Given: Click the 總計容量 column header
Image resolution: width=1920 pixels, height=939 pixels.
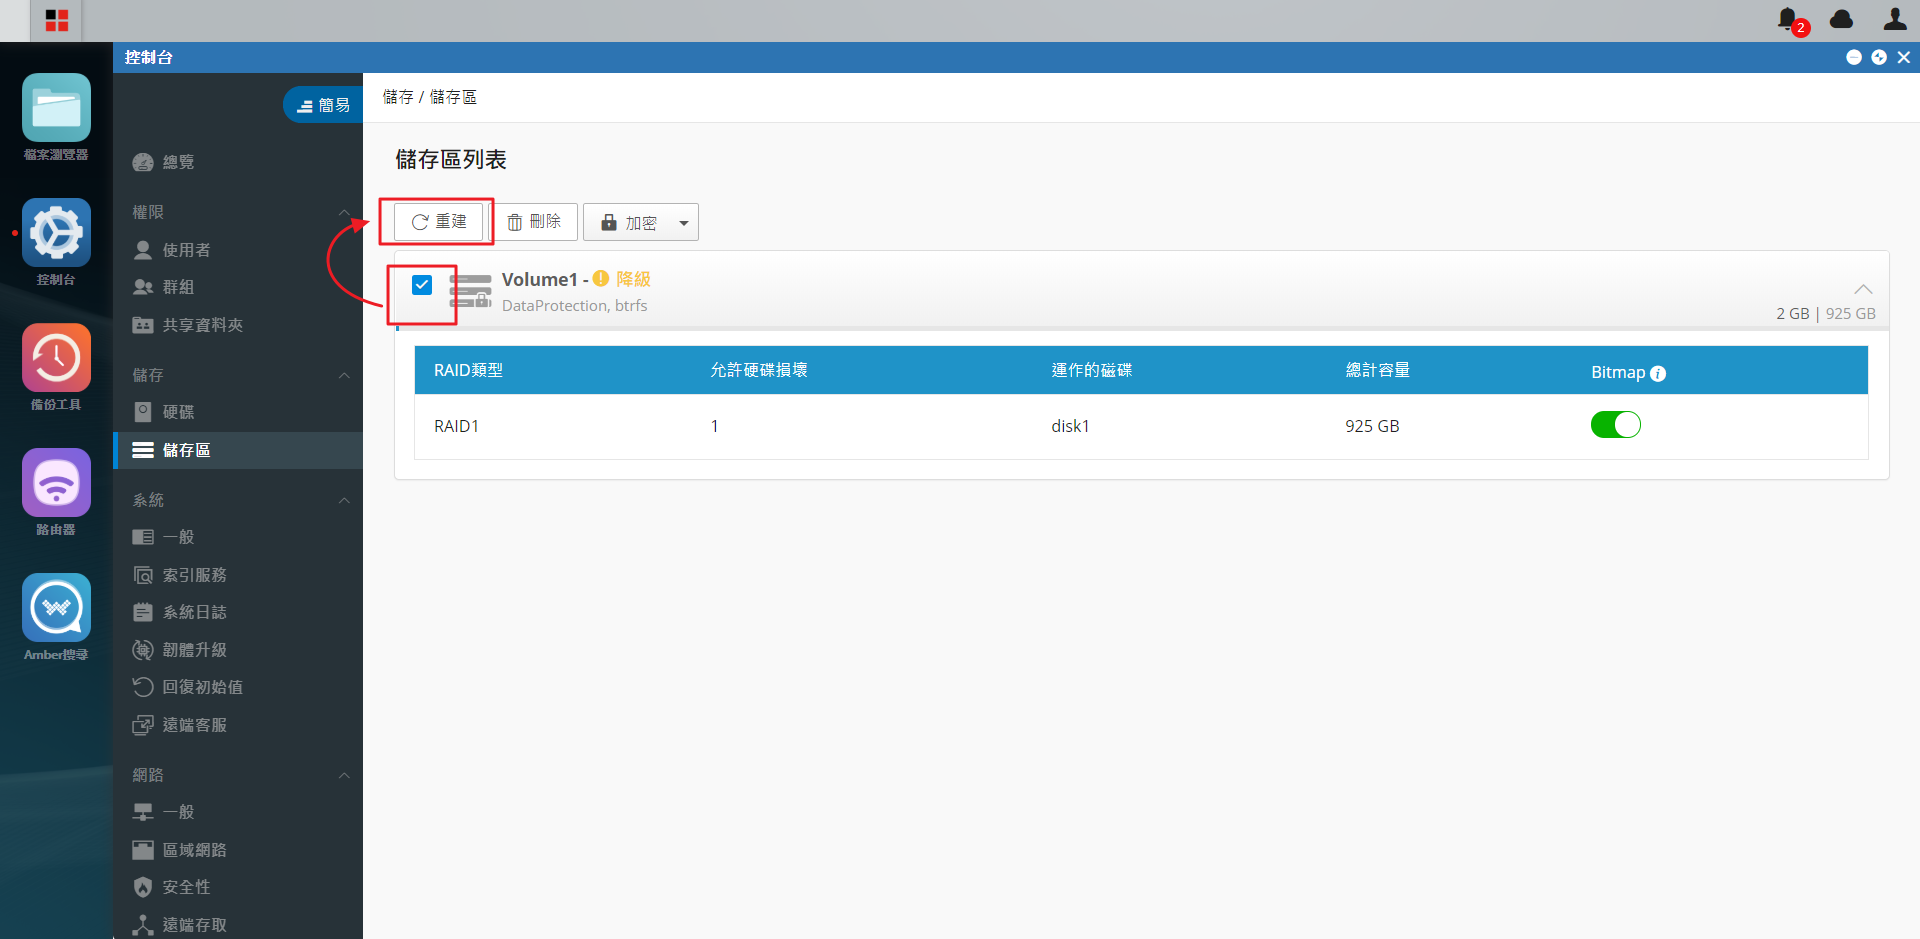Looking at the screenshot, I should click(x=1377, y=370).
